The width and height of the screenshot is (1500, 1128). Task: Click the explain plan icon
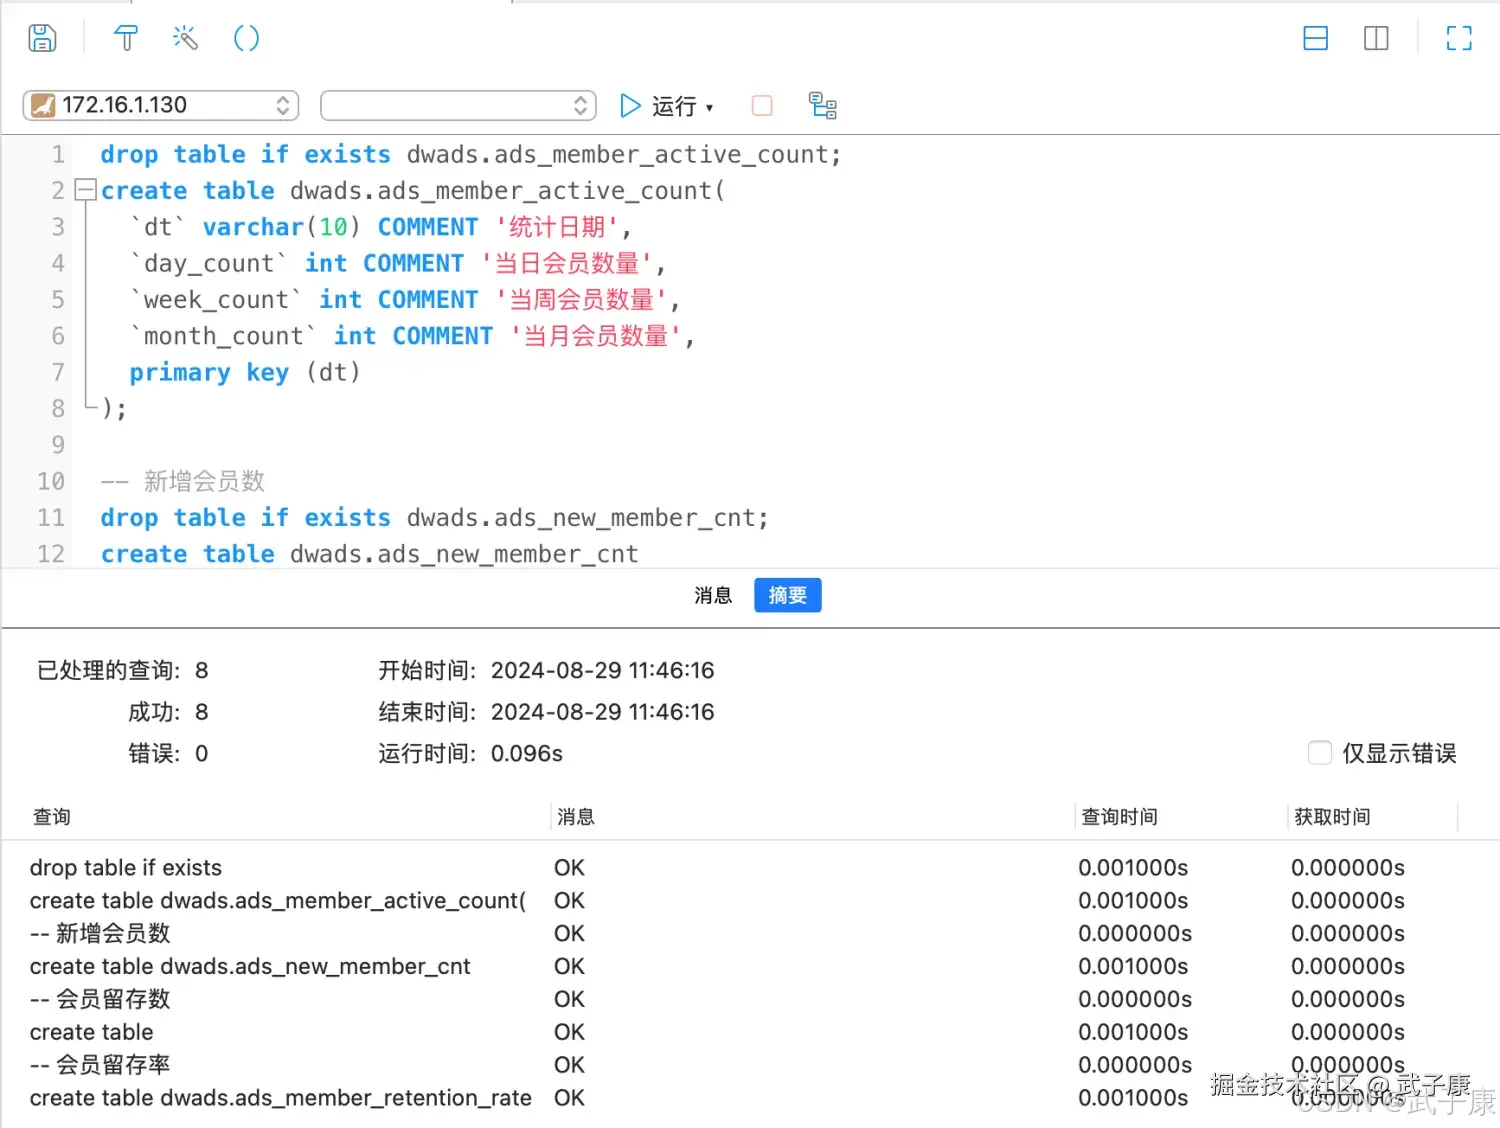tap(822, 105)
